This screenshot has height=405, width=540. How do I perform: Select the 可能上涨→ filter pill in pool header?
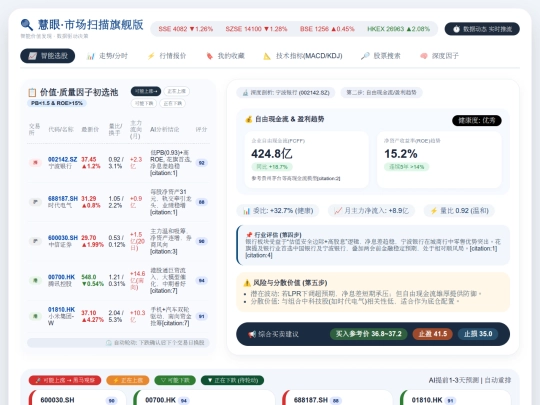pyautogui.click(x=146, y=91)
